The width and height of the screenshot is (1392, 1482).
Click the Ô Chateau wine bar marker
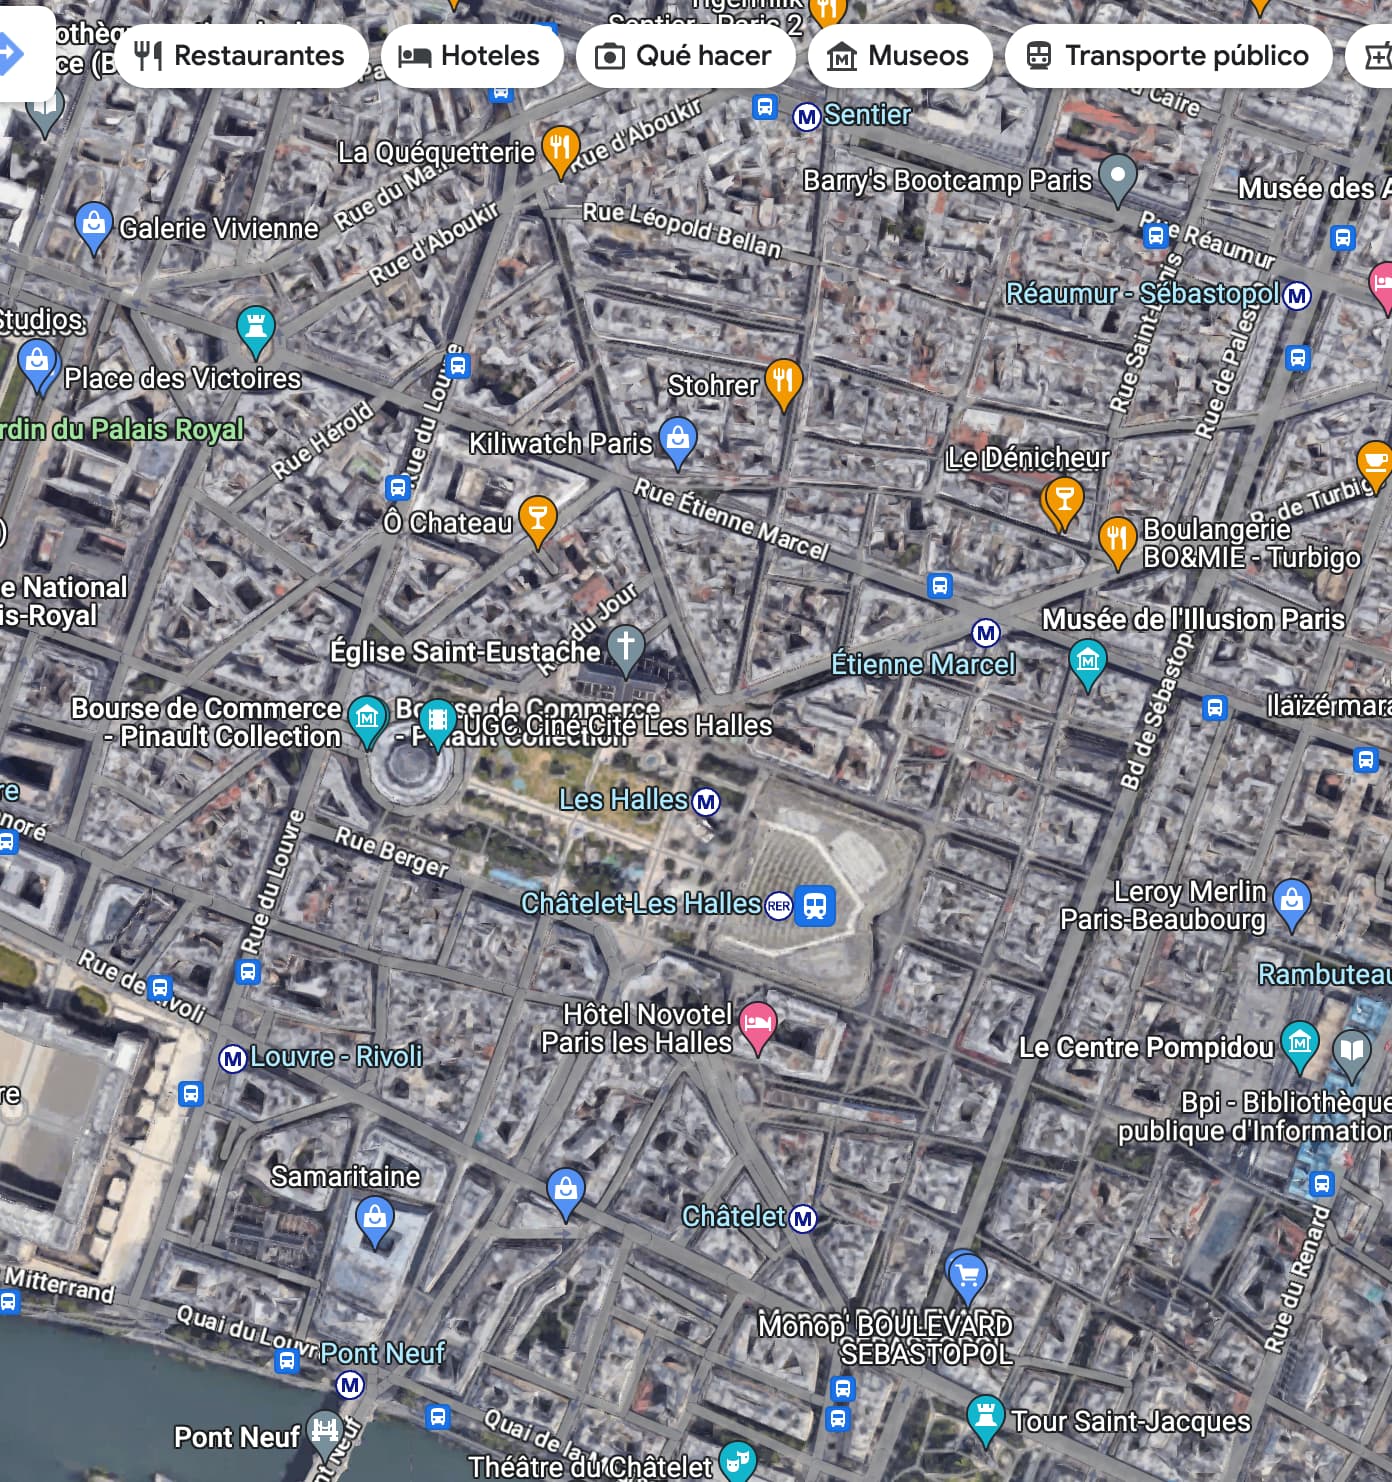537,518
